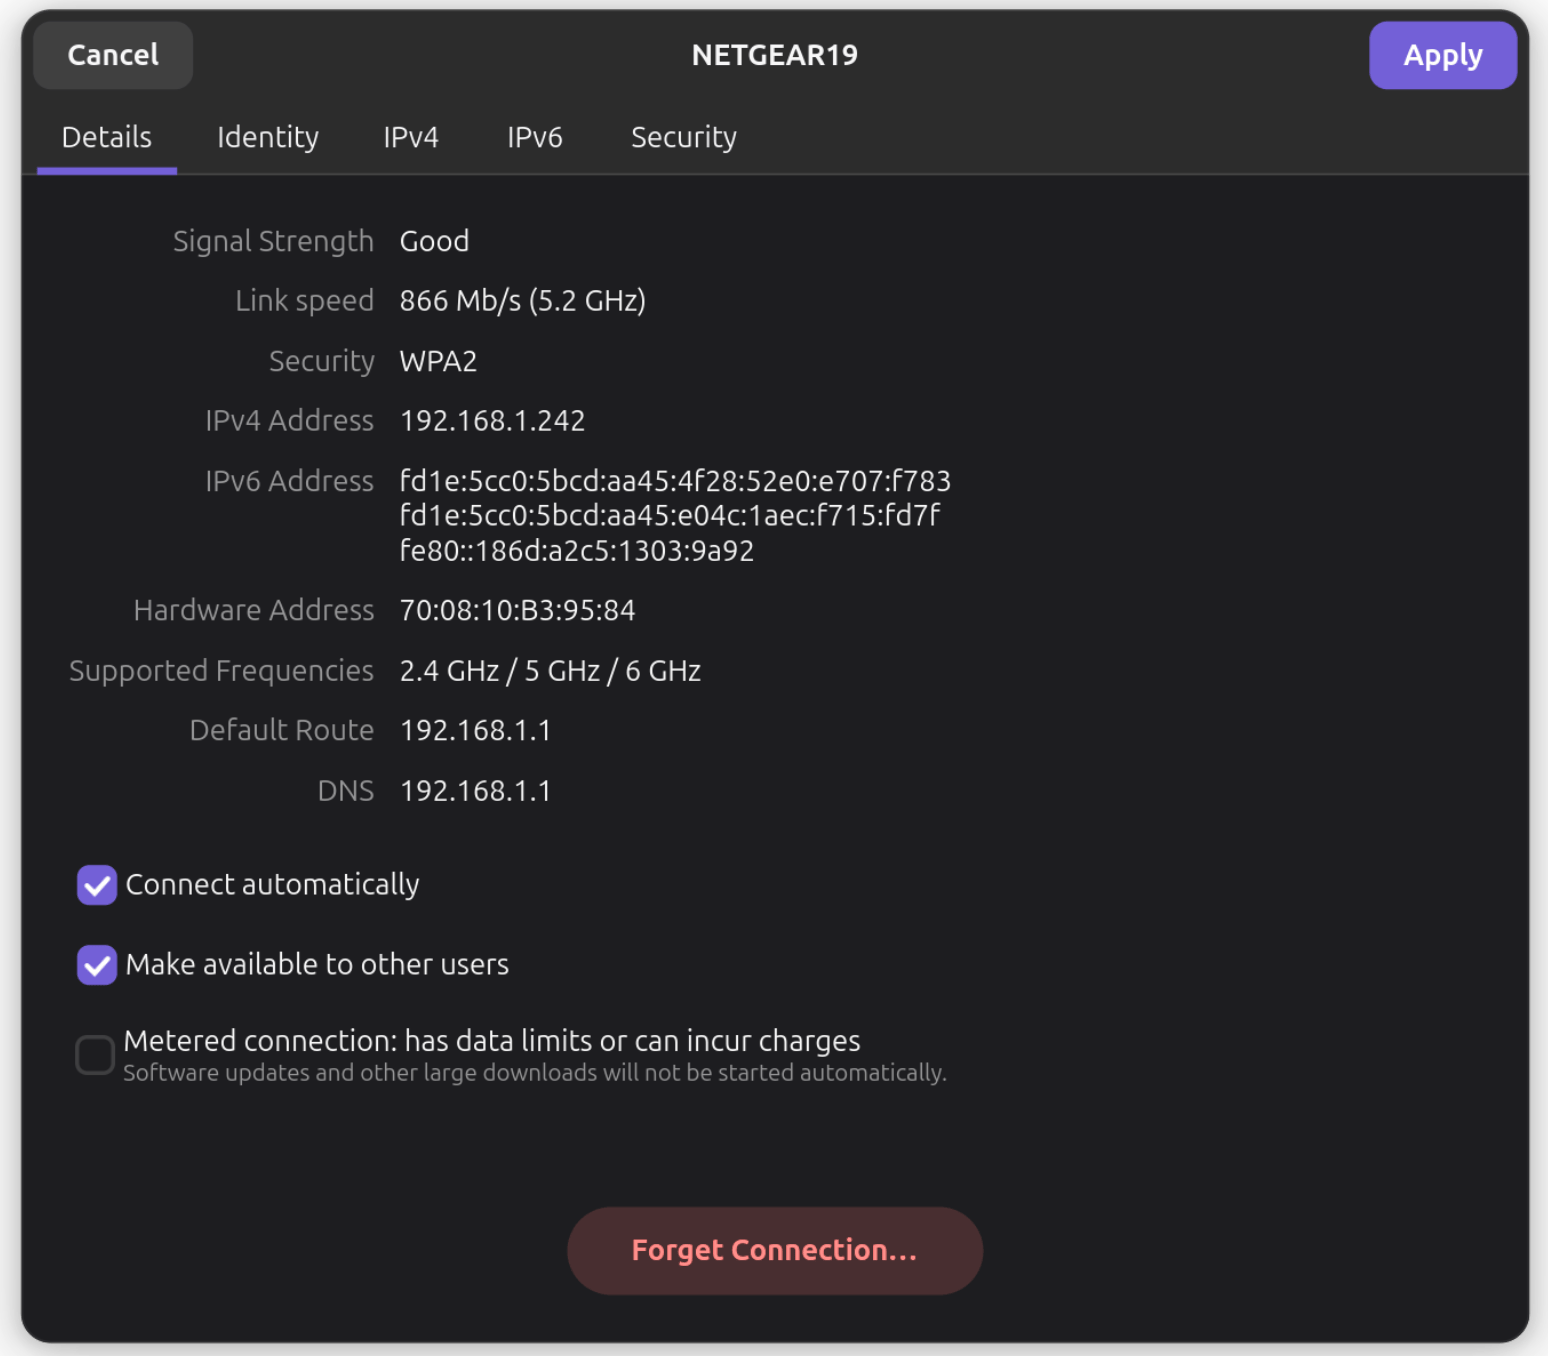
Task: Click the Cancel button
Action: (x=113, y=55)
